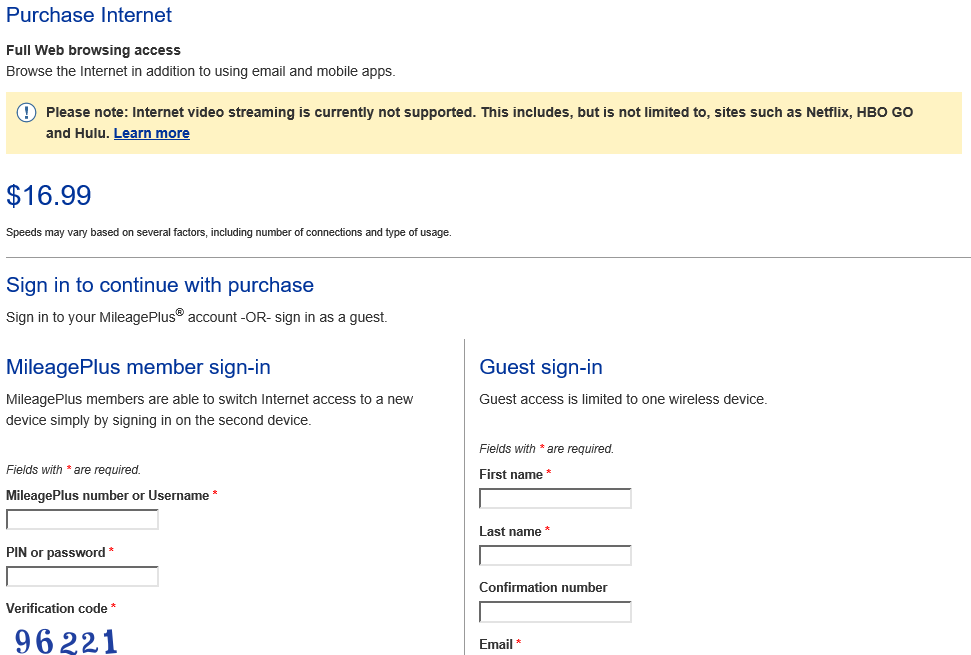Open the Learn more link
The image size is (971, 655).
click(x=151, y=133)
